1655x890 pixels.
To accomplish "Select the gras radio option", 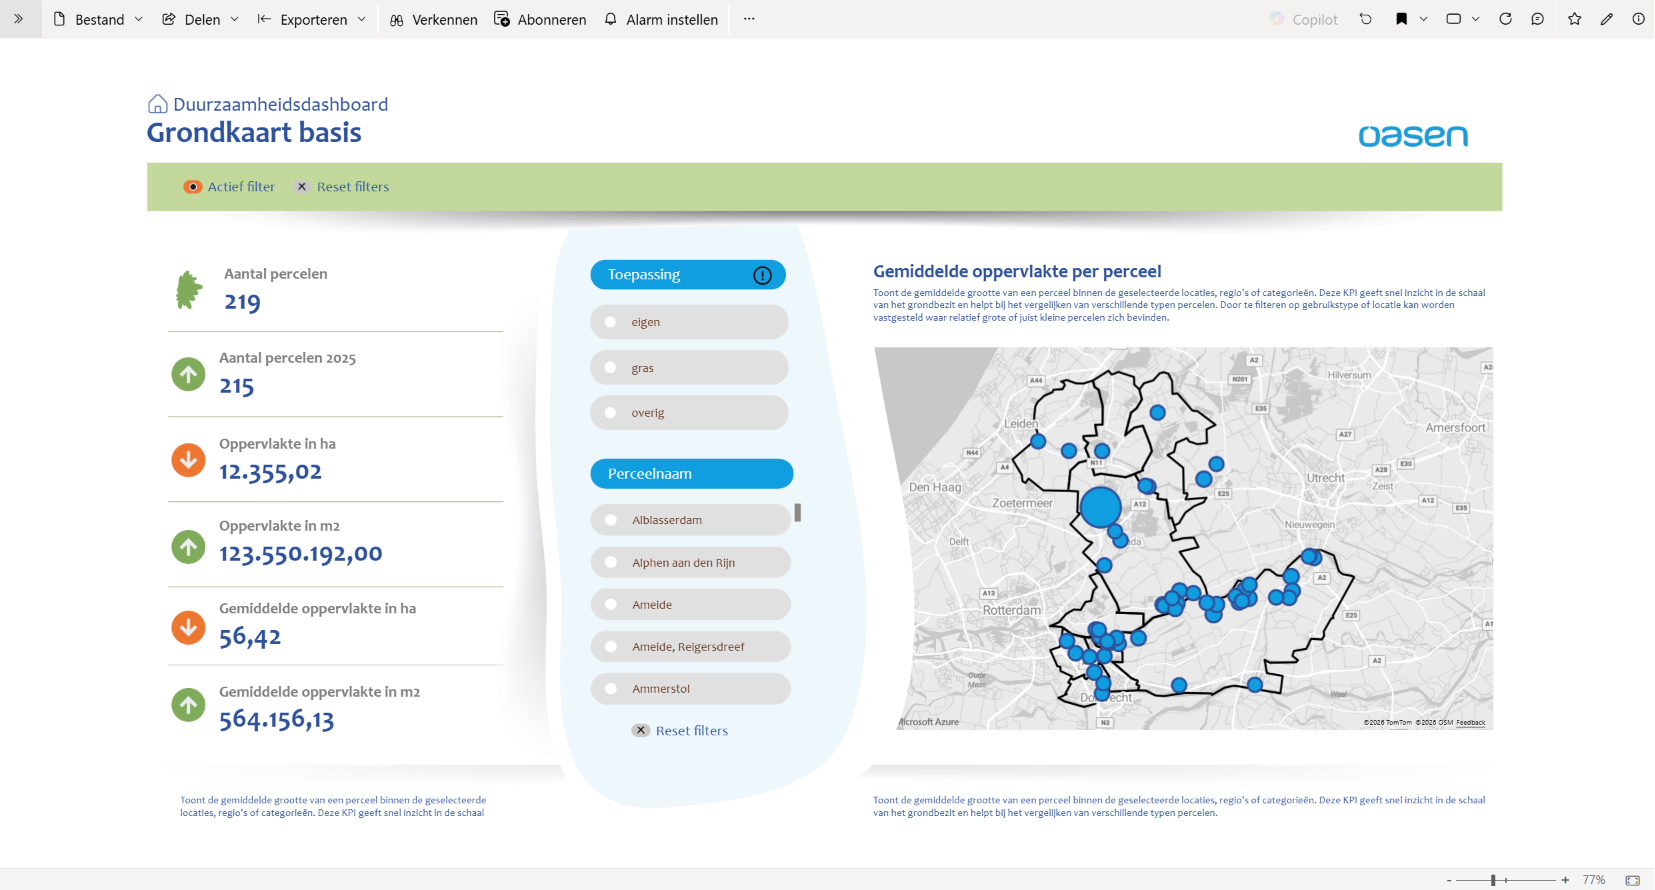I will pos(689,368).
